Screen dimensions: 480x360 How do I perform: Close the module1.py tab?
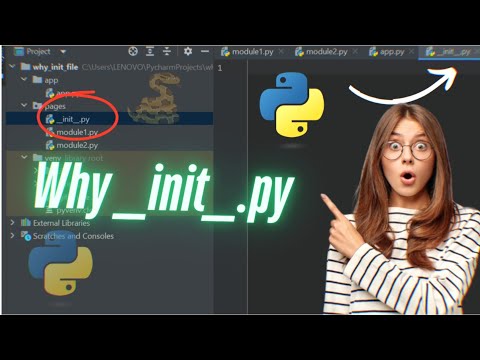click(281, 52)
